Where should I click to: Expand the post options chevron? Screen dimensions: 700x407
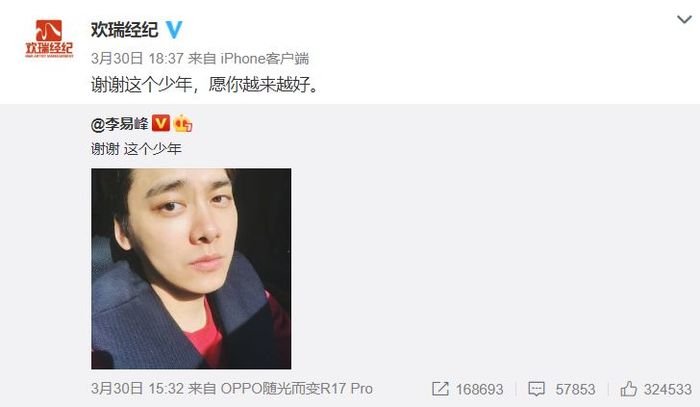[x=684, y=19]
